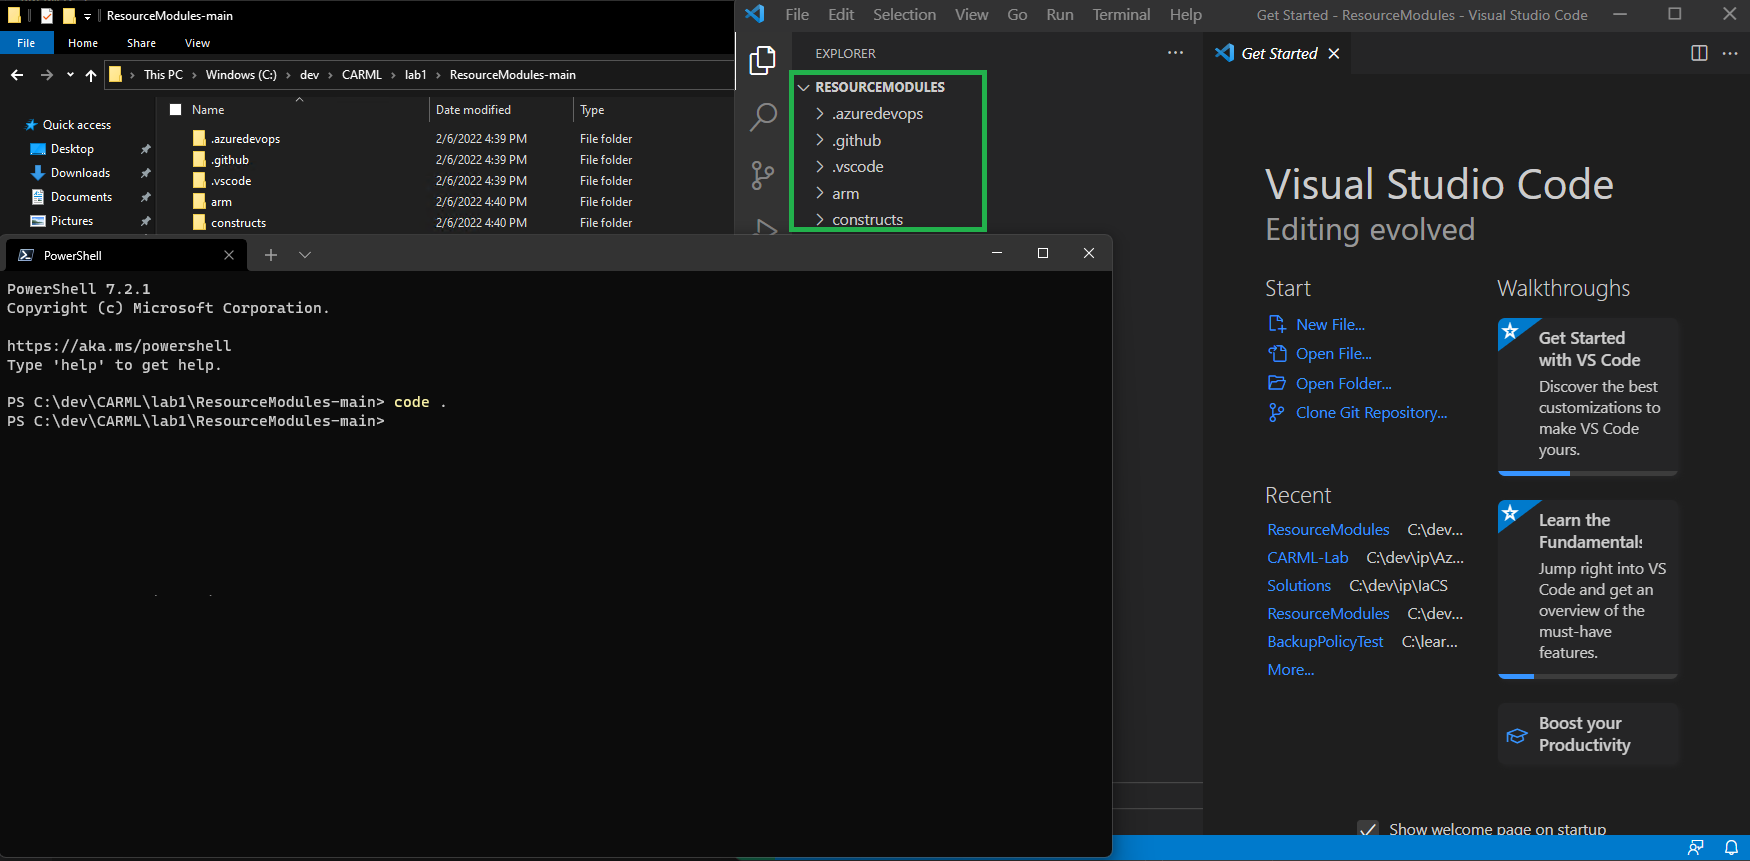Viewport: 1750px width, 861px height.
Task: Open the Selection menu in VS Code
Action: [904, 14]
